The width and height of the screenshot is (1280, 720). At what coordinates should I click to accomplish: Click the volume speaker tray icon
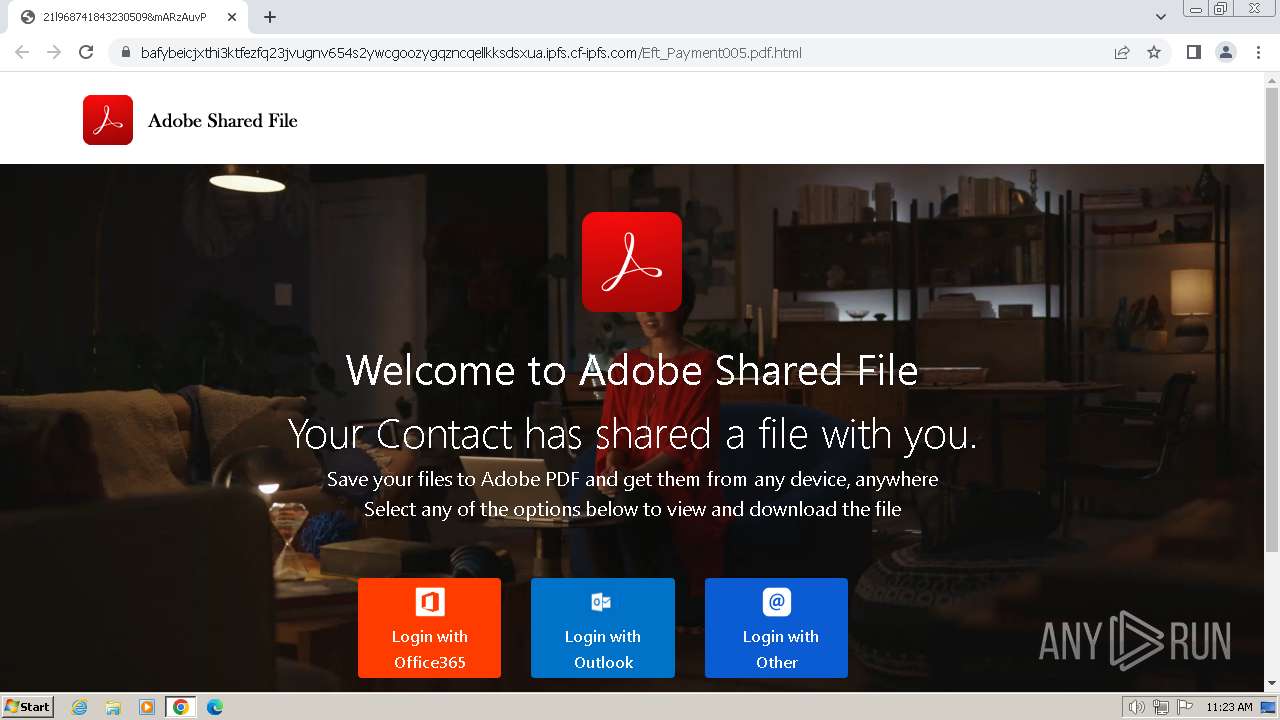click(x=1137, y=707)
